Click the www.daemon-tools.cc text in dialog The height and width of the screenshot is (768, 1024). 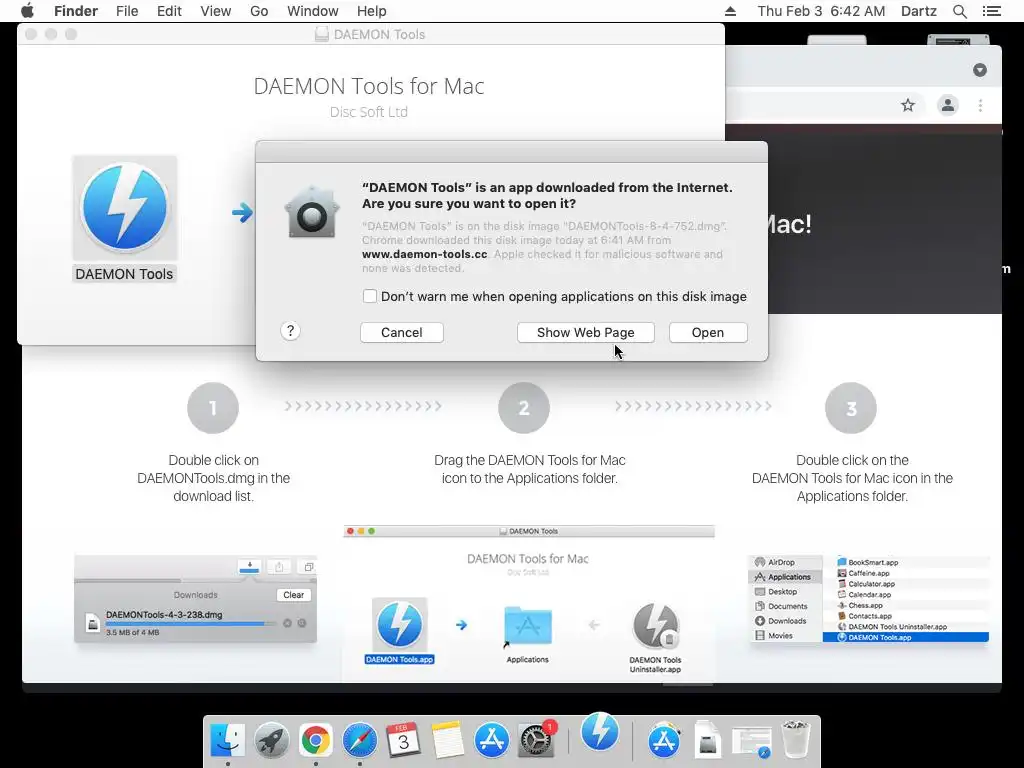point(424,254)
